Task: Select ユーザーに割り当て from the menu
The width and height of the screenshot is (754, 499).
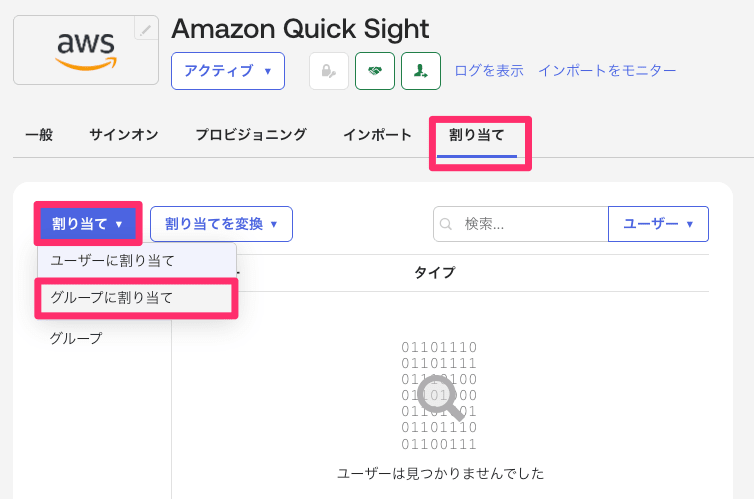Action: 112,261
